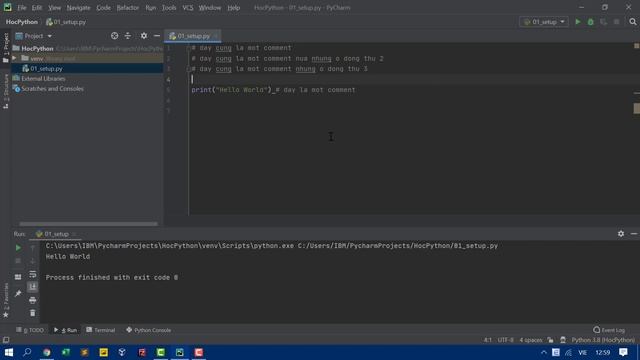Click Restore Layout icon in Run panel

pyautogui.click(x=18, y=277)
